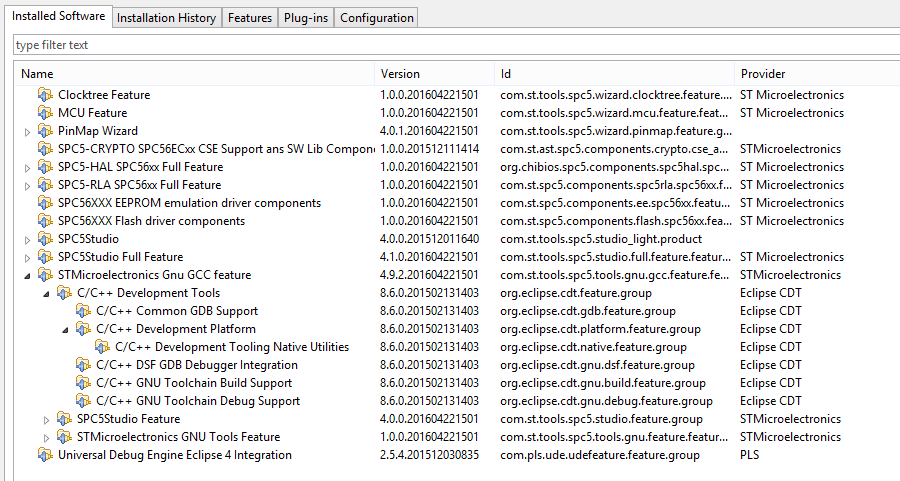Collapse the STMicroelectronics Gnu GCC feature node
This screenshot has height=481, width=900.
27,276
